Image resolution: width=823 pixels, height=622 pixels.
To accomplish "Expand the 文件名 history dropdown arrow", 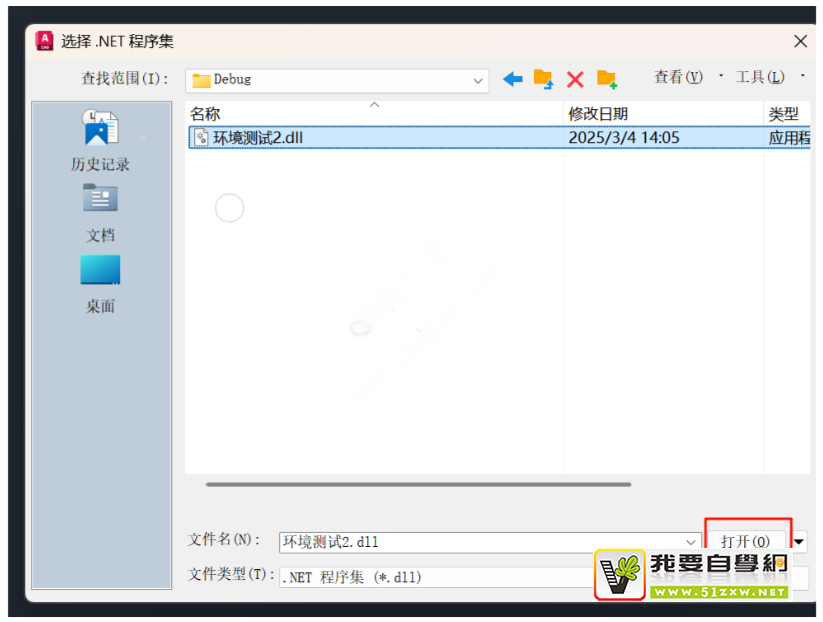I will 690,543.
